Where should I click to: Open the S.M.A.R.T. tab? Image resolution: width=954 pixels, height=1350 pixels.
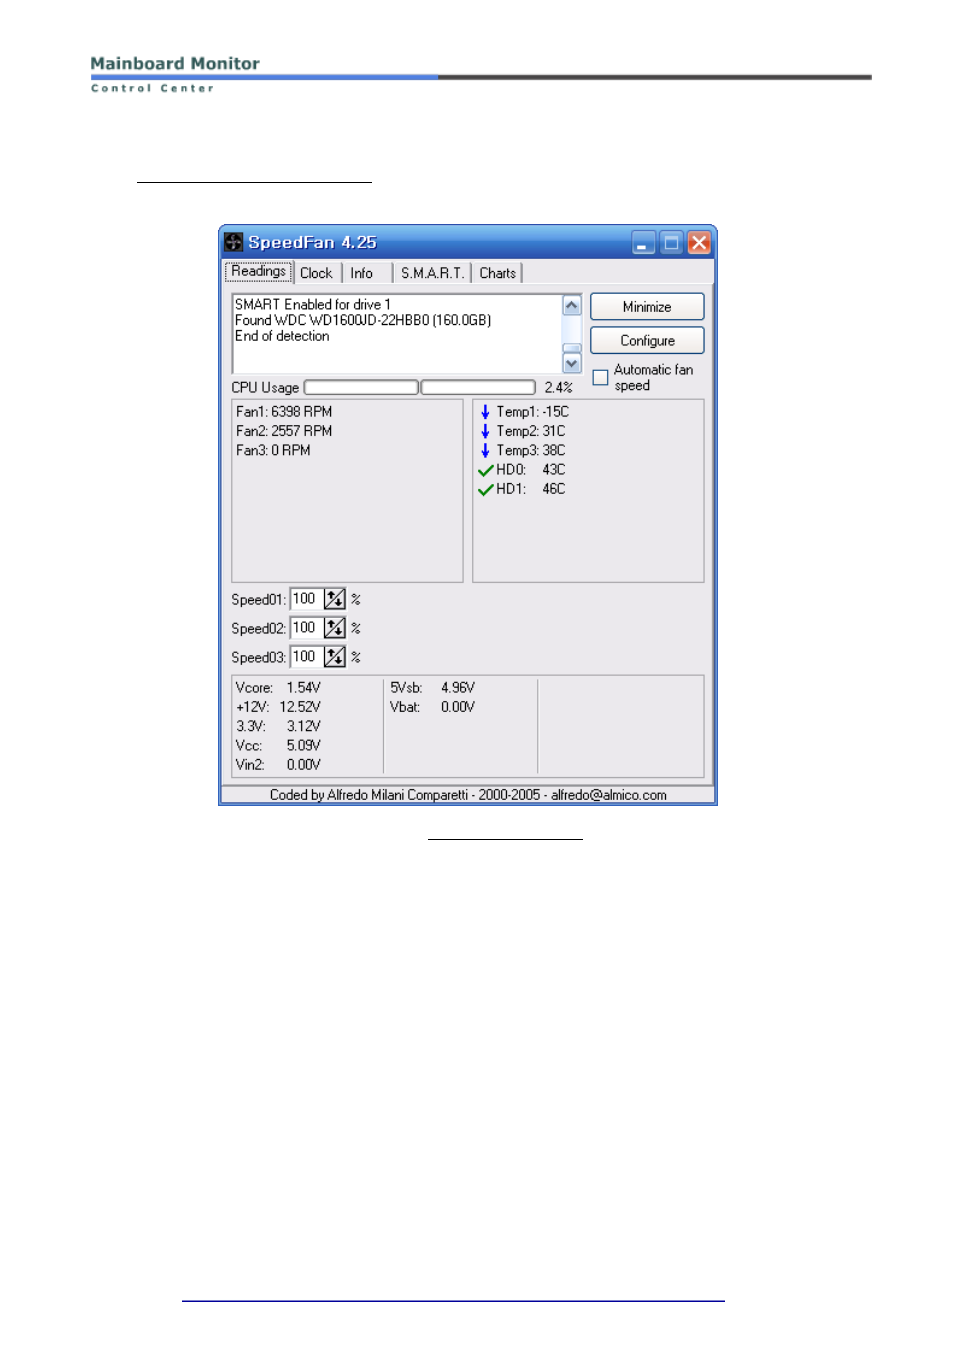(432, 273)
